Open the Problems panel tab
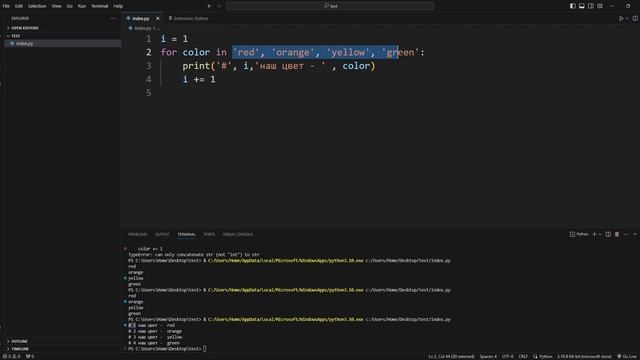Viewport: 640px width, 360px height. click(x=138, y=235)
